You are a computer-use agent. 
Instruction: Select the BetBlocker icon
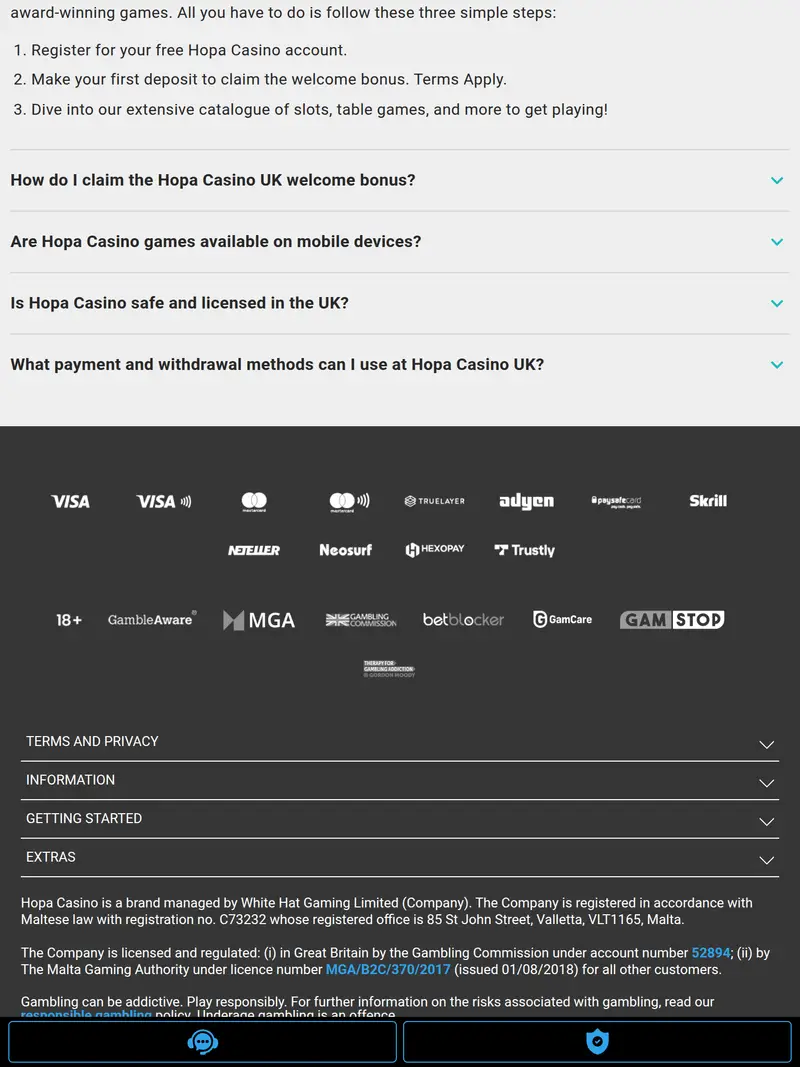(463, 619)
